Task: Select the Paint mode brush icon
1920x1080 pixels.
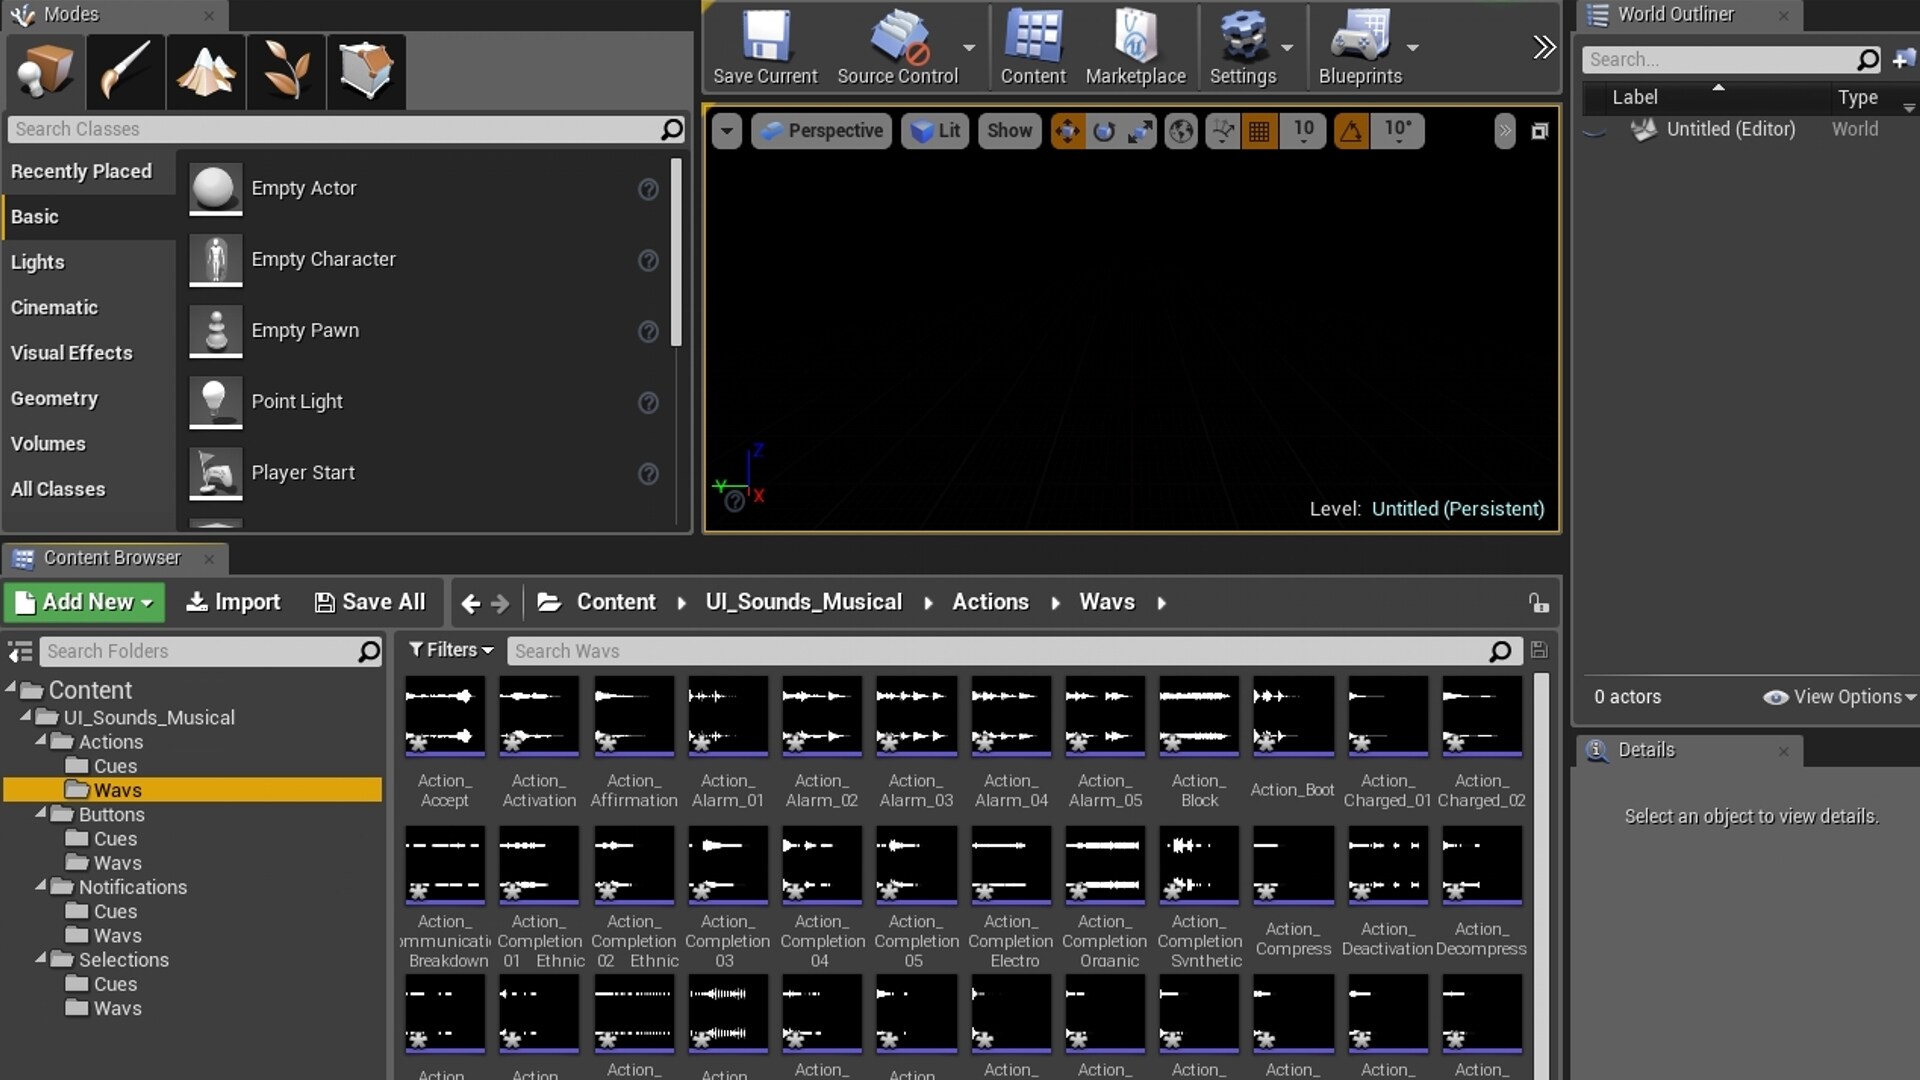Action: point(125,71)
